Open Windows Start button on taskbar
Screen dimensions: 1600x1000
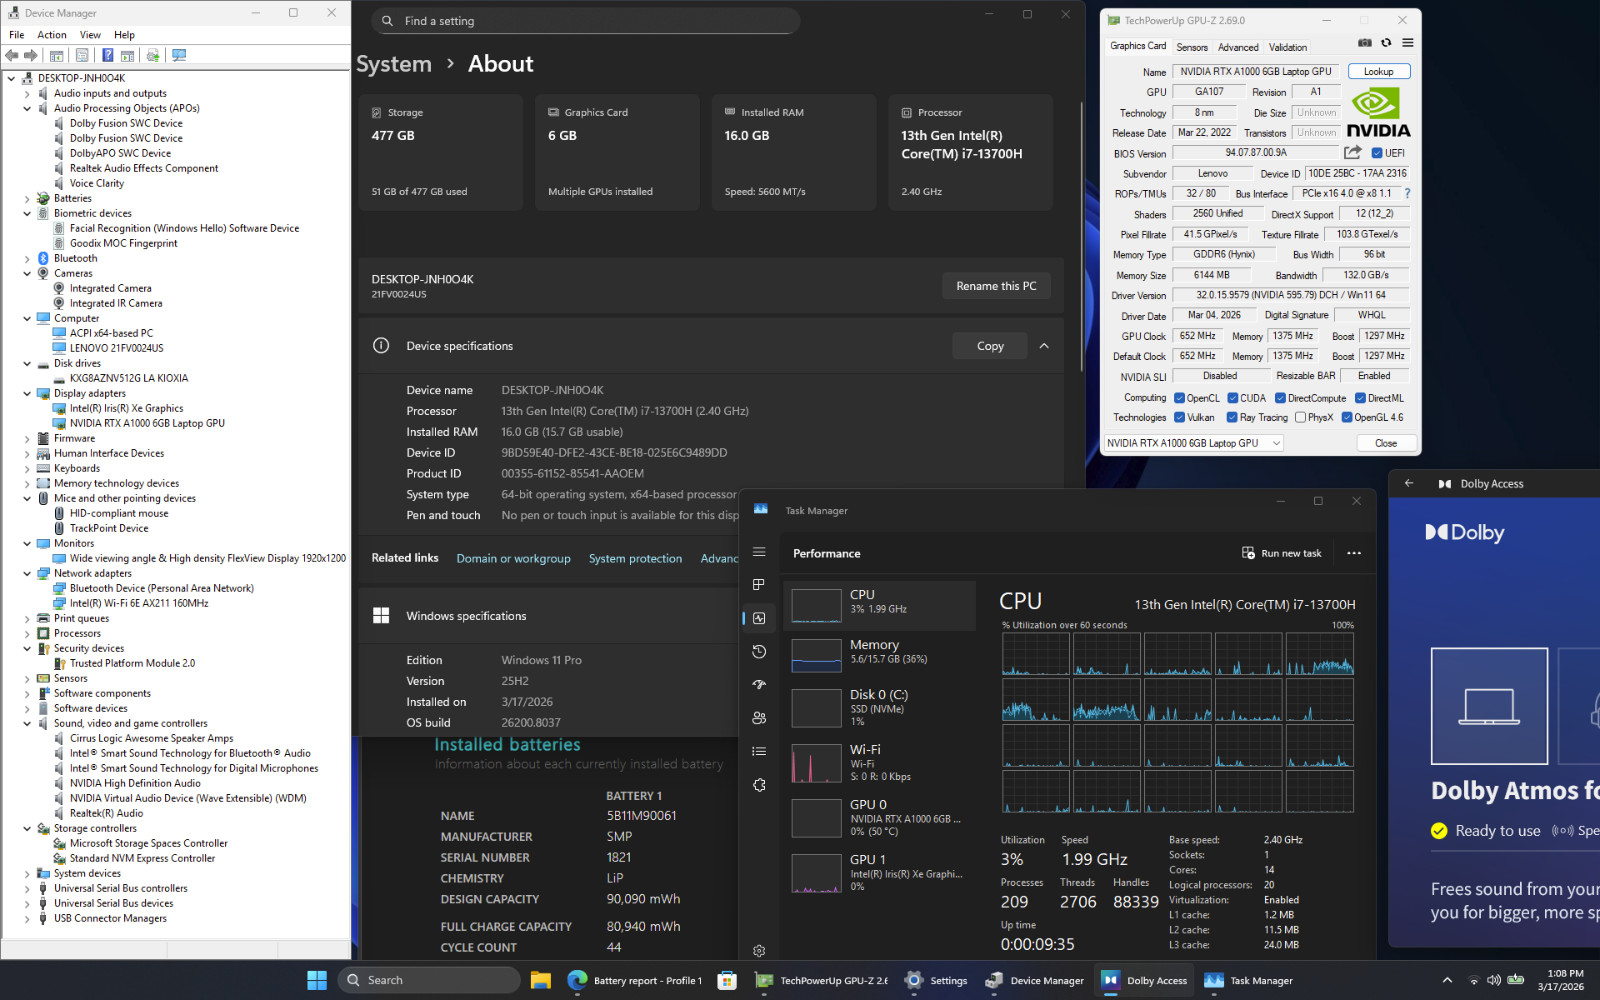tap(317, 980)
